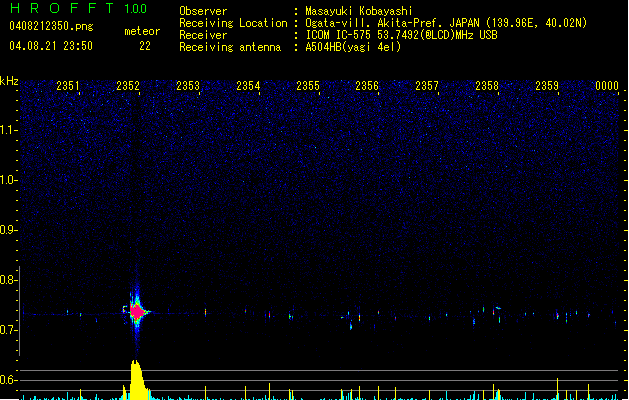Click the observer name Masayuki Kobayashi
The height and width of the screenshot is (400, 629).
[x=359, y=11]
